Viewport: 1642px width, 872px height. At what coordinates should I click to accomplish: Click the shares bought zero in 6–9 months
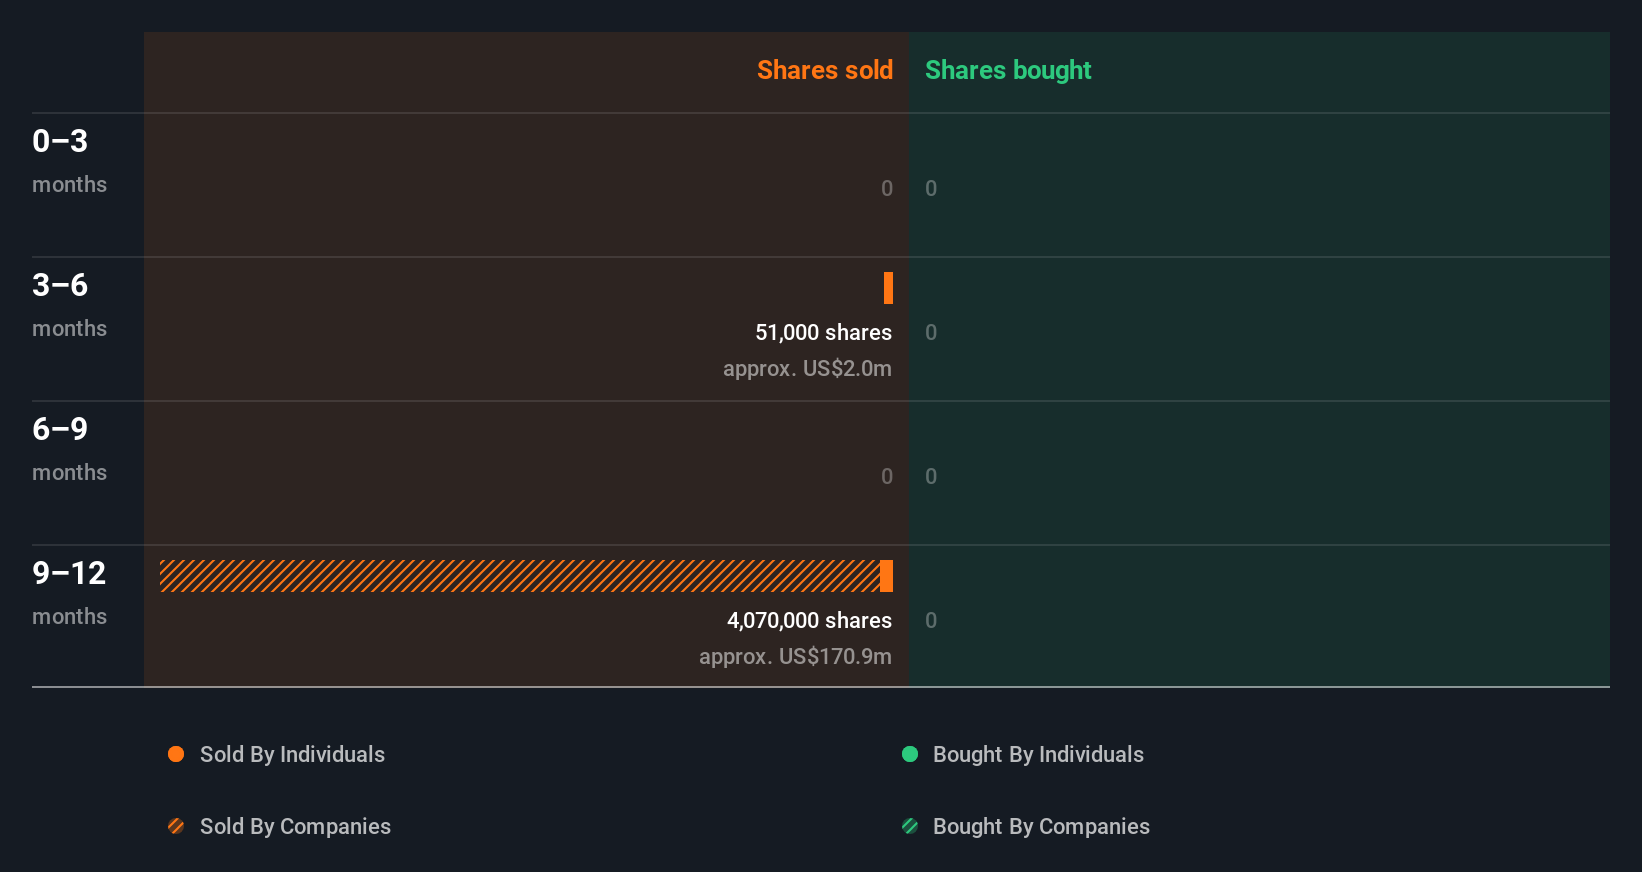point(931,476)
